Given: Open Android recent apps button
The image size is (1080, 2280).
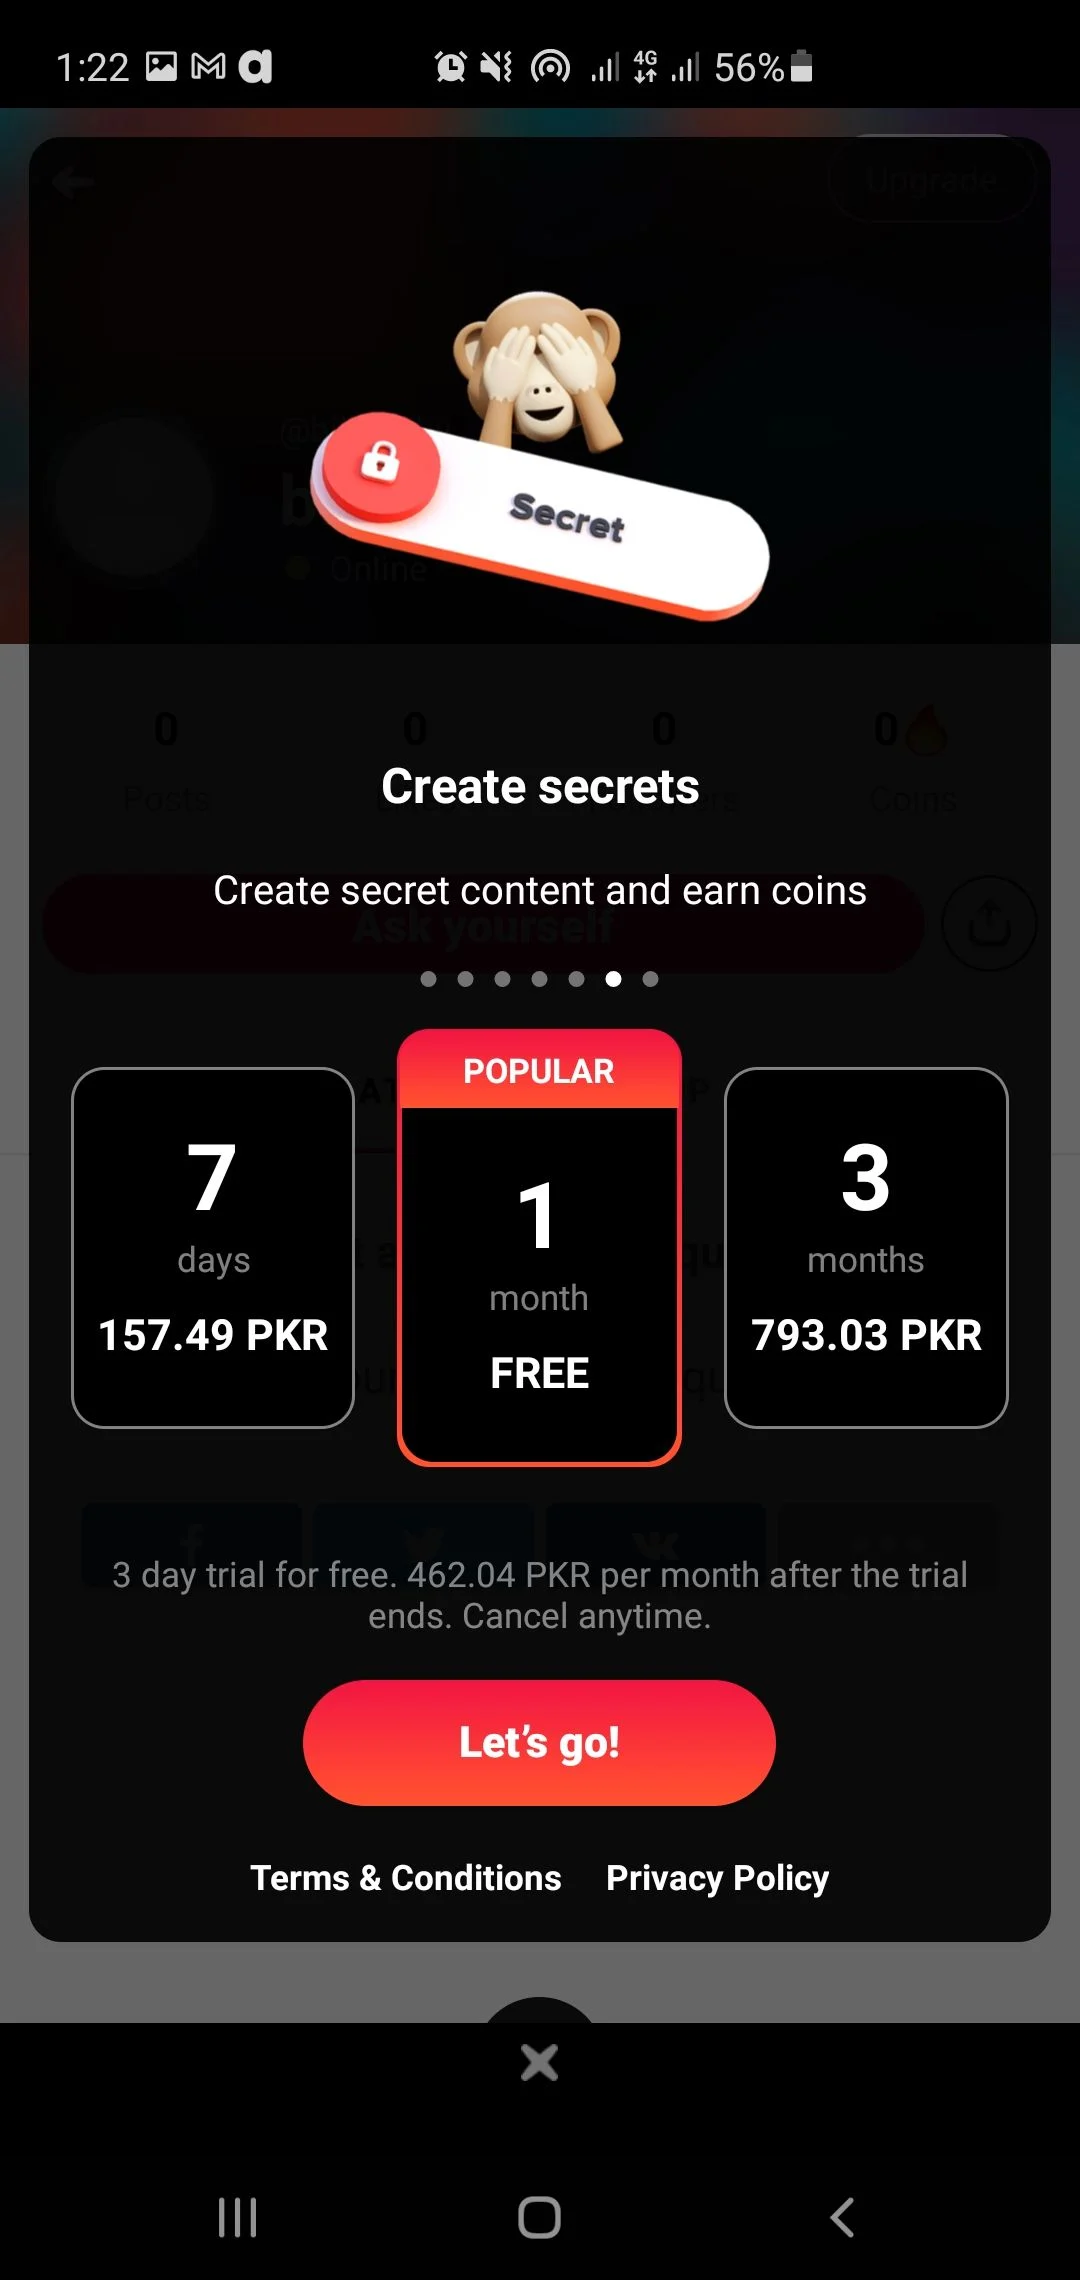Looking at the screenshot, I should (238, 2217).
